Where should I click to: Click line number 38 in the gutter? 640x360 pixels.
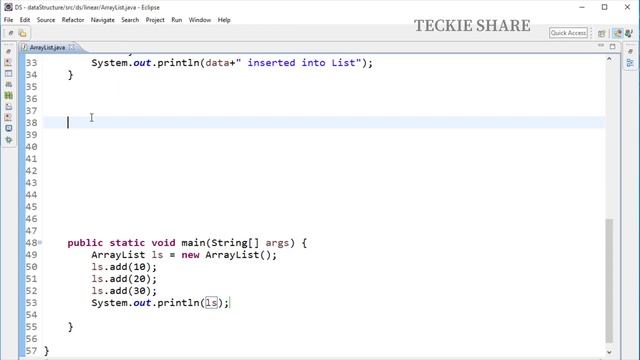click(x=31, y=123)
